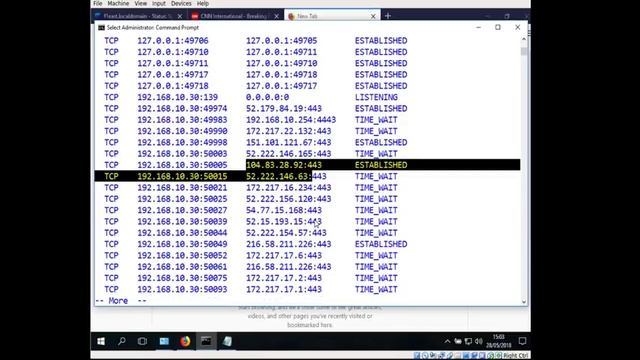The height and width of the screenshot is (360, 640).
Task: Click foreign address 52.222.154.57:443
Action: point(286,233)
